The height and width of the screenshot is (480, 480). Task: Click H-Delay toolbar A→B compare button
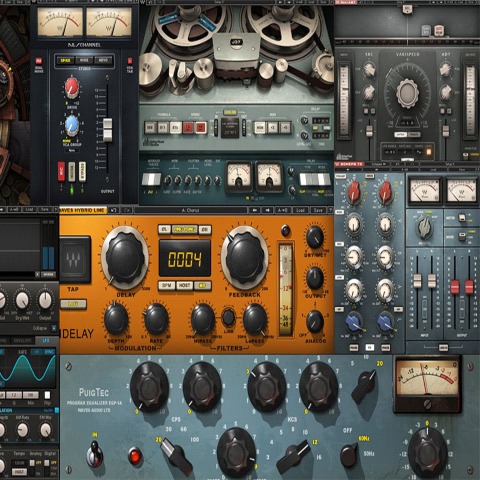tap(283, 210)
